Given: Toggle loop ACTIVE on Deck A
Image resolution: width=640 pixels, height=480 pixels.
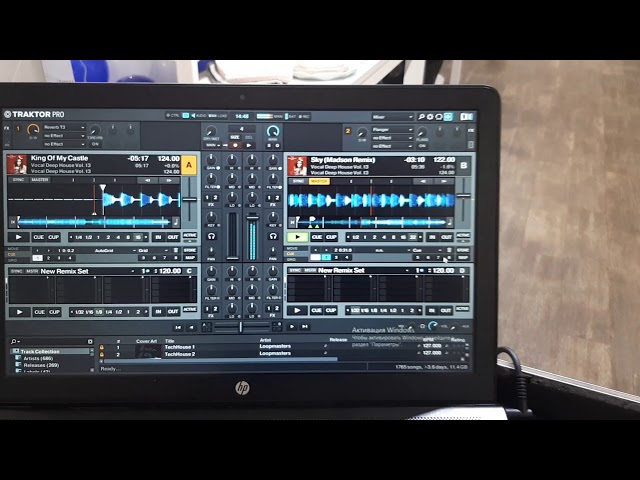Looking at the screenshot, I should click(x=190, y=235).
